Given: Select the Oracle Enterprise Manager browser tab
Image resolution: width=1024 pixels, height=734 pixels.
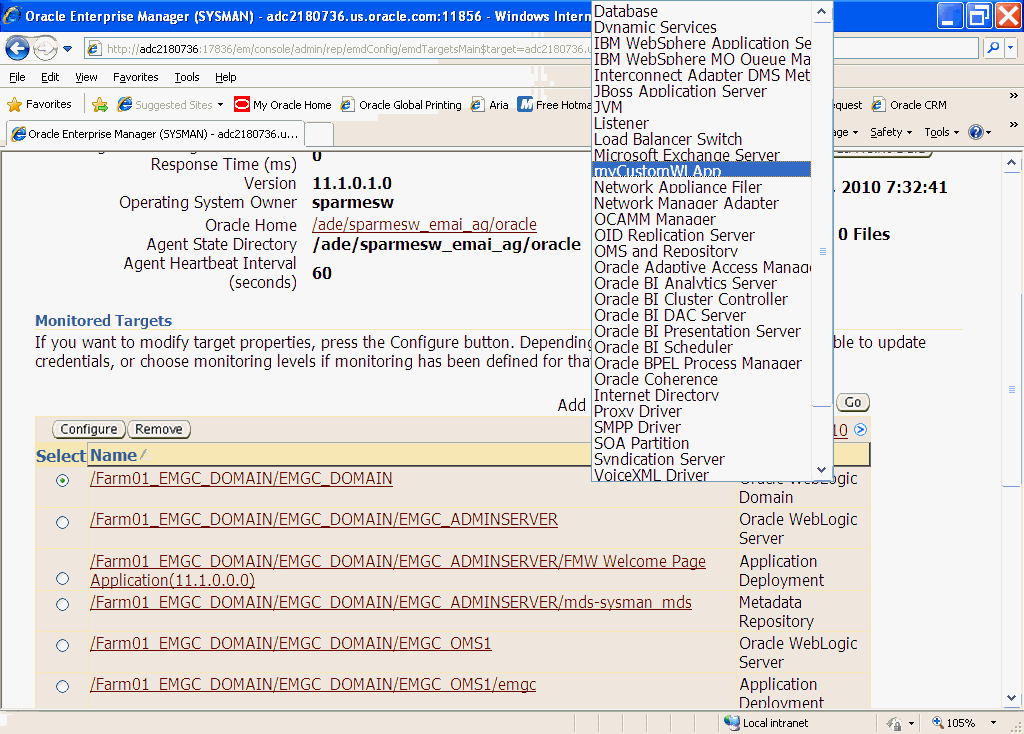Looking at the screenshot, I should (x=155, y=134).
